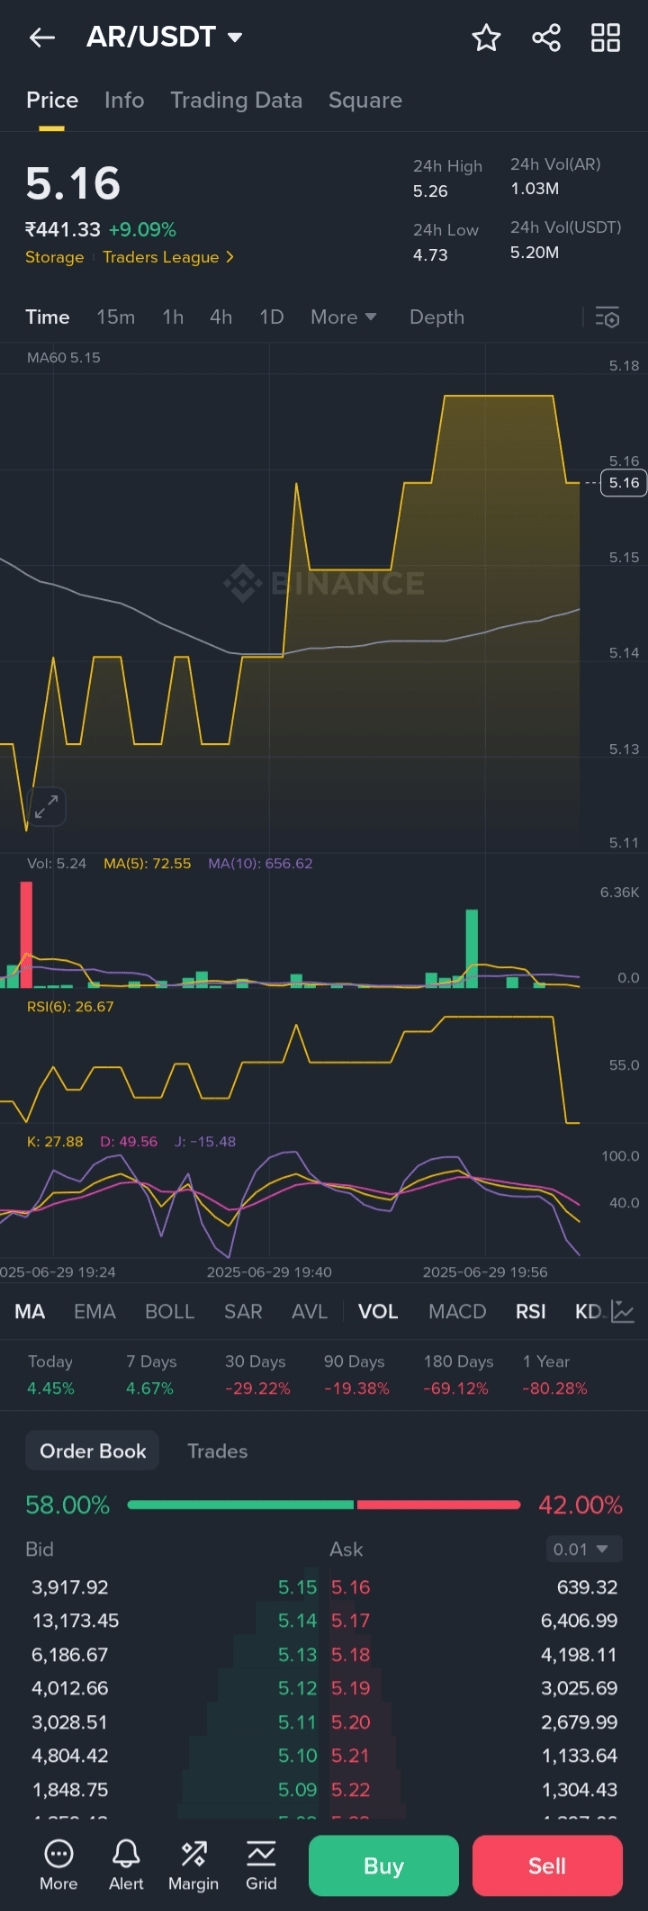The image size is (648, 1911).
Task: Open the four-square grid layout icon
Action: (x=605, y=38)
